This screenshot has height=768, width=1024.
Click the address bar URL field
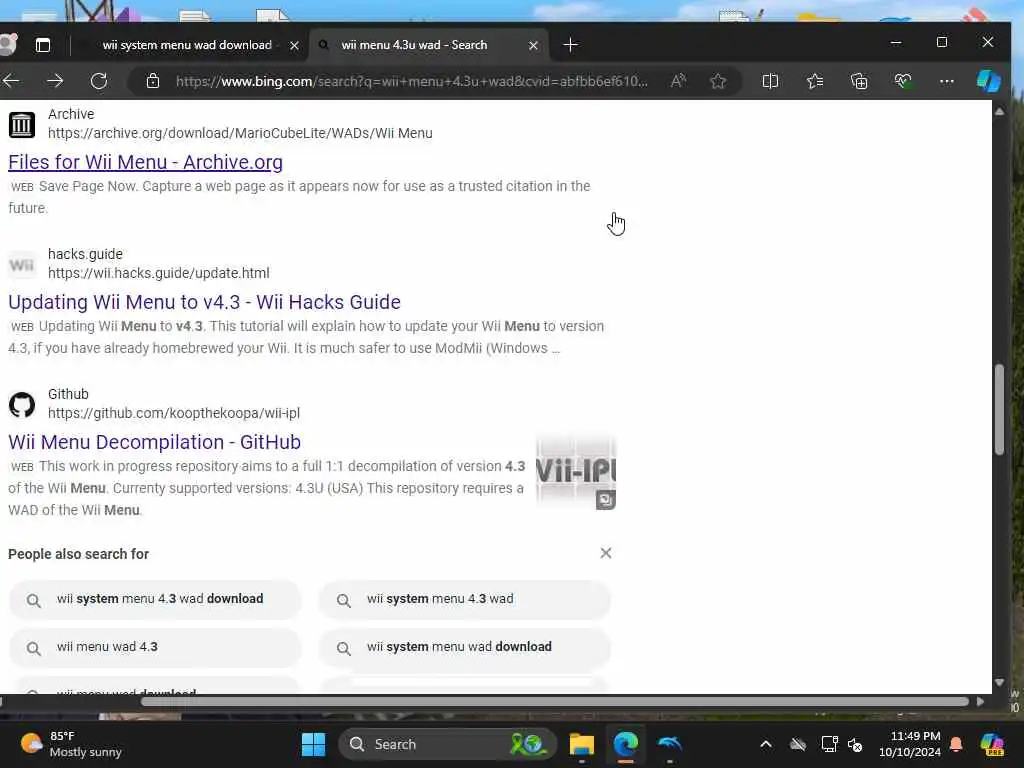coord(411,81)
